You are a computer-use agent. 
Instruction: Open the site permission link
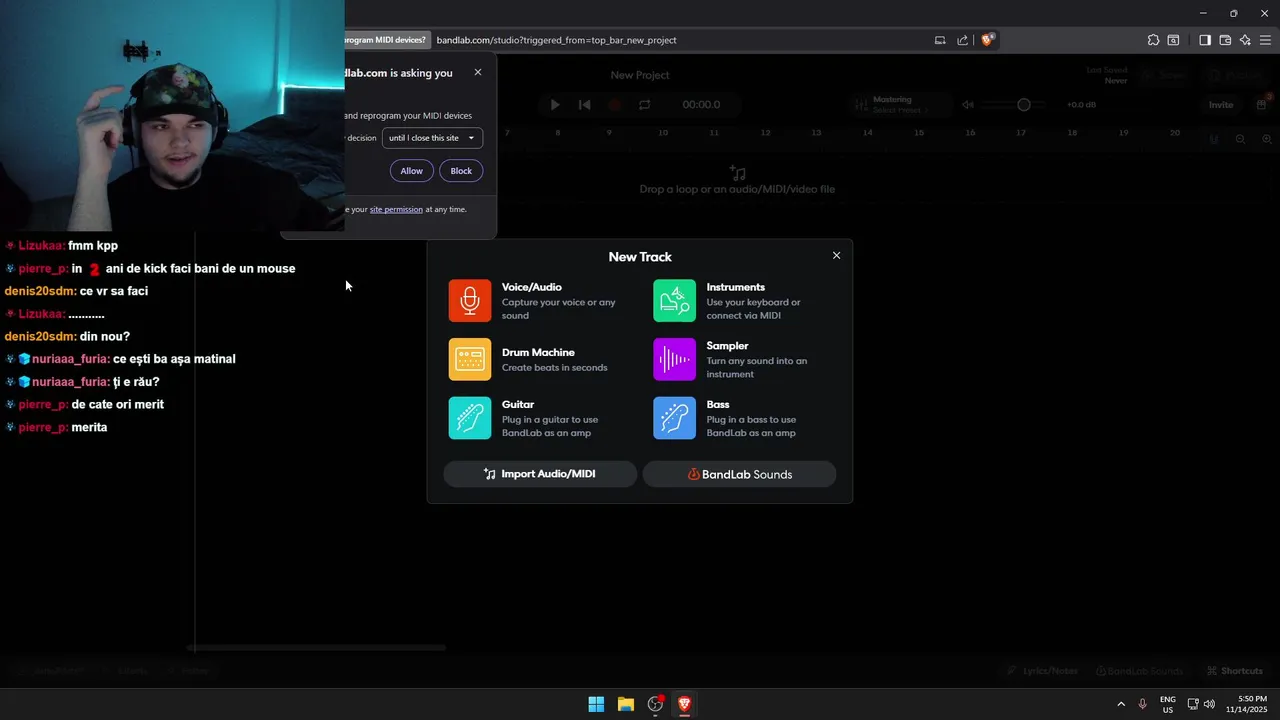pyautogui.click(x=396, y=209)
